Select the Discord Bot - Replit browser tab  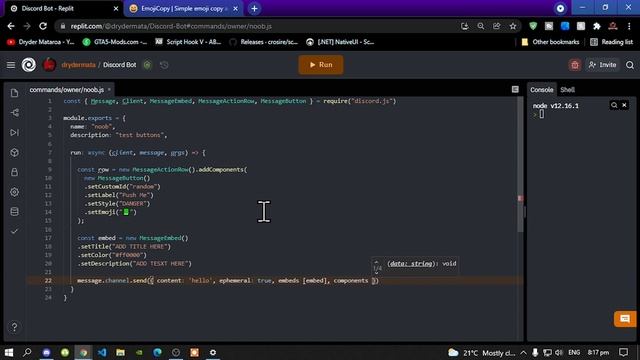coord(63,9)
